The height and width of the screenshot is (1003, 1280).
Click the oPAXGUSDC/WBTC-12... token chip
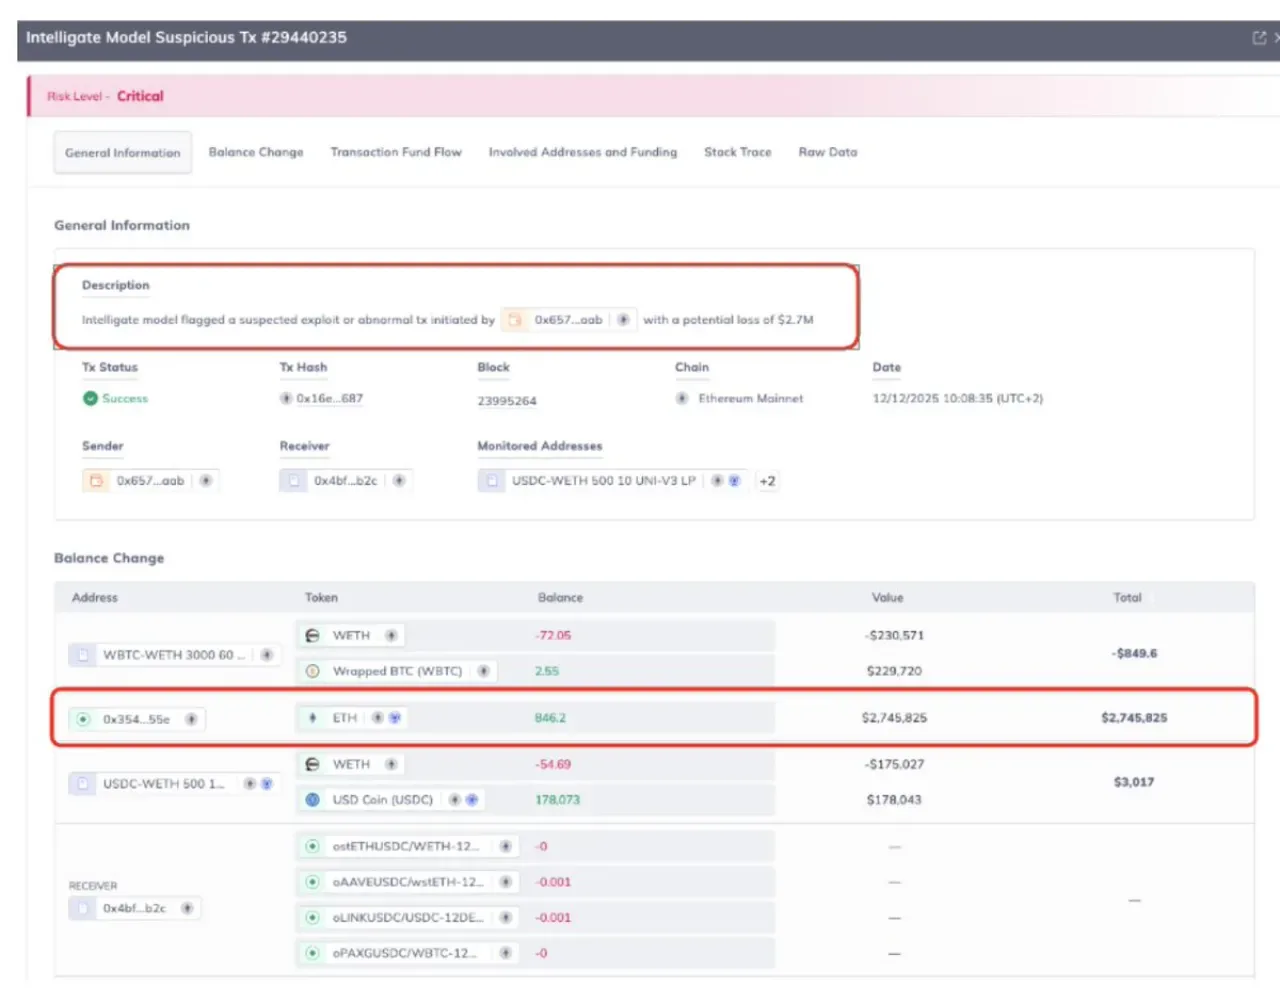point(408,953)
